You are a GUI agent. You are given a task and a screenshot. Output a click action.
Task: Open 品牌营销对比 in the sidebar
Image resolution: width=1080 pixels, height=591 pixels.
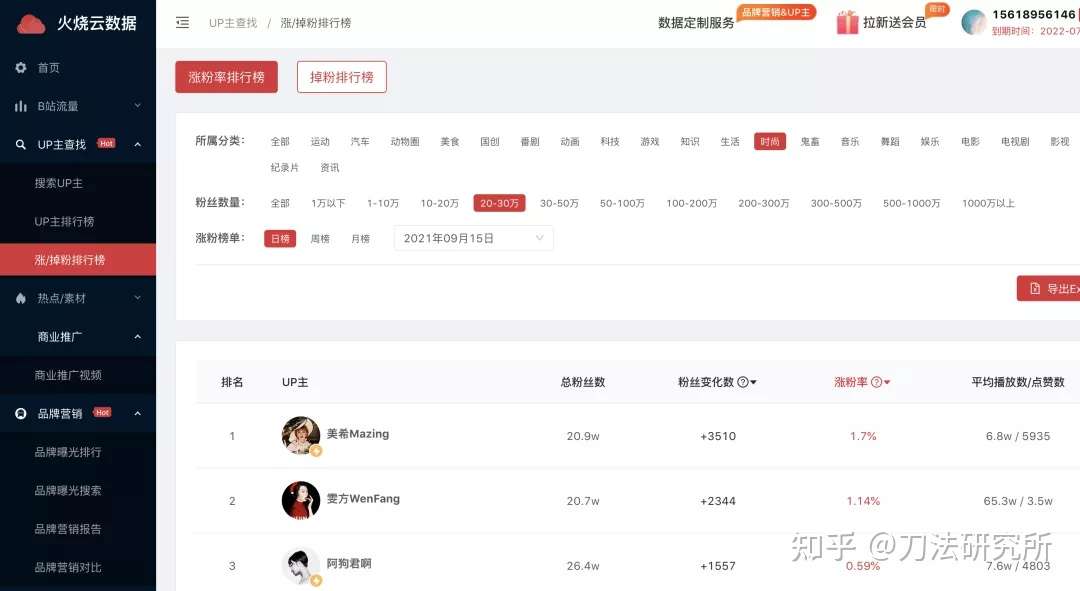point(68,568)
